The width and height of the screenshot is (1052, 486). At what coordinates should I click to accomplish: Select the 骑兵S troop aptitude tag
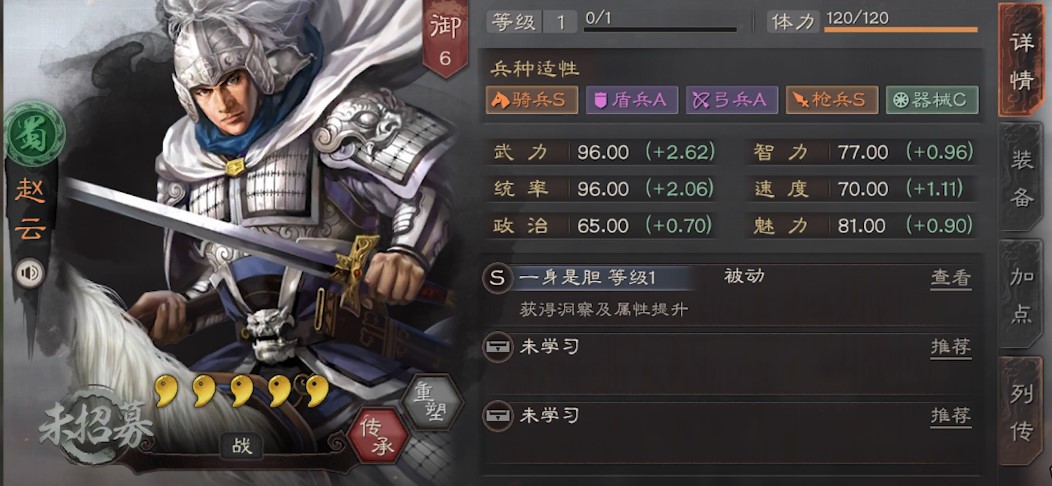[532, 99]
